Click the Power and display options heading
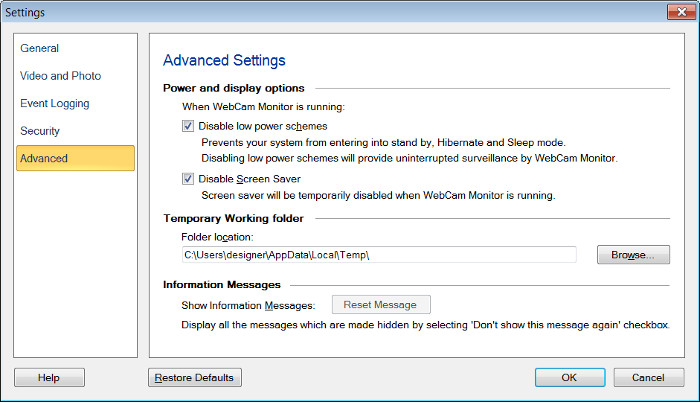Image resolution: width=700 pixels, height=402 pixels. click(x=234, y=88)
